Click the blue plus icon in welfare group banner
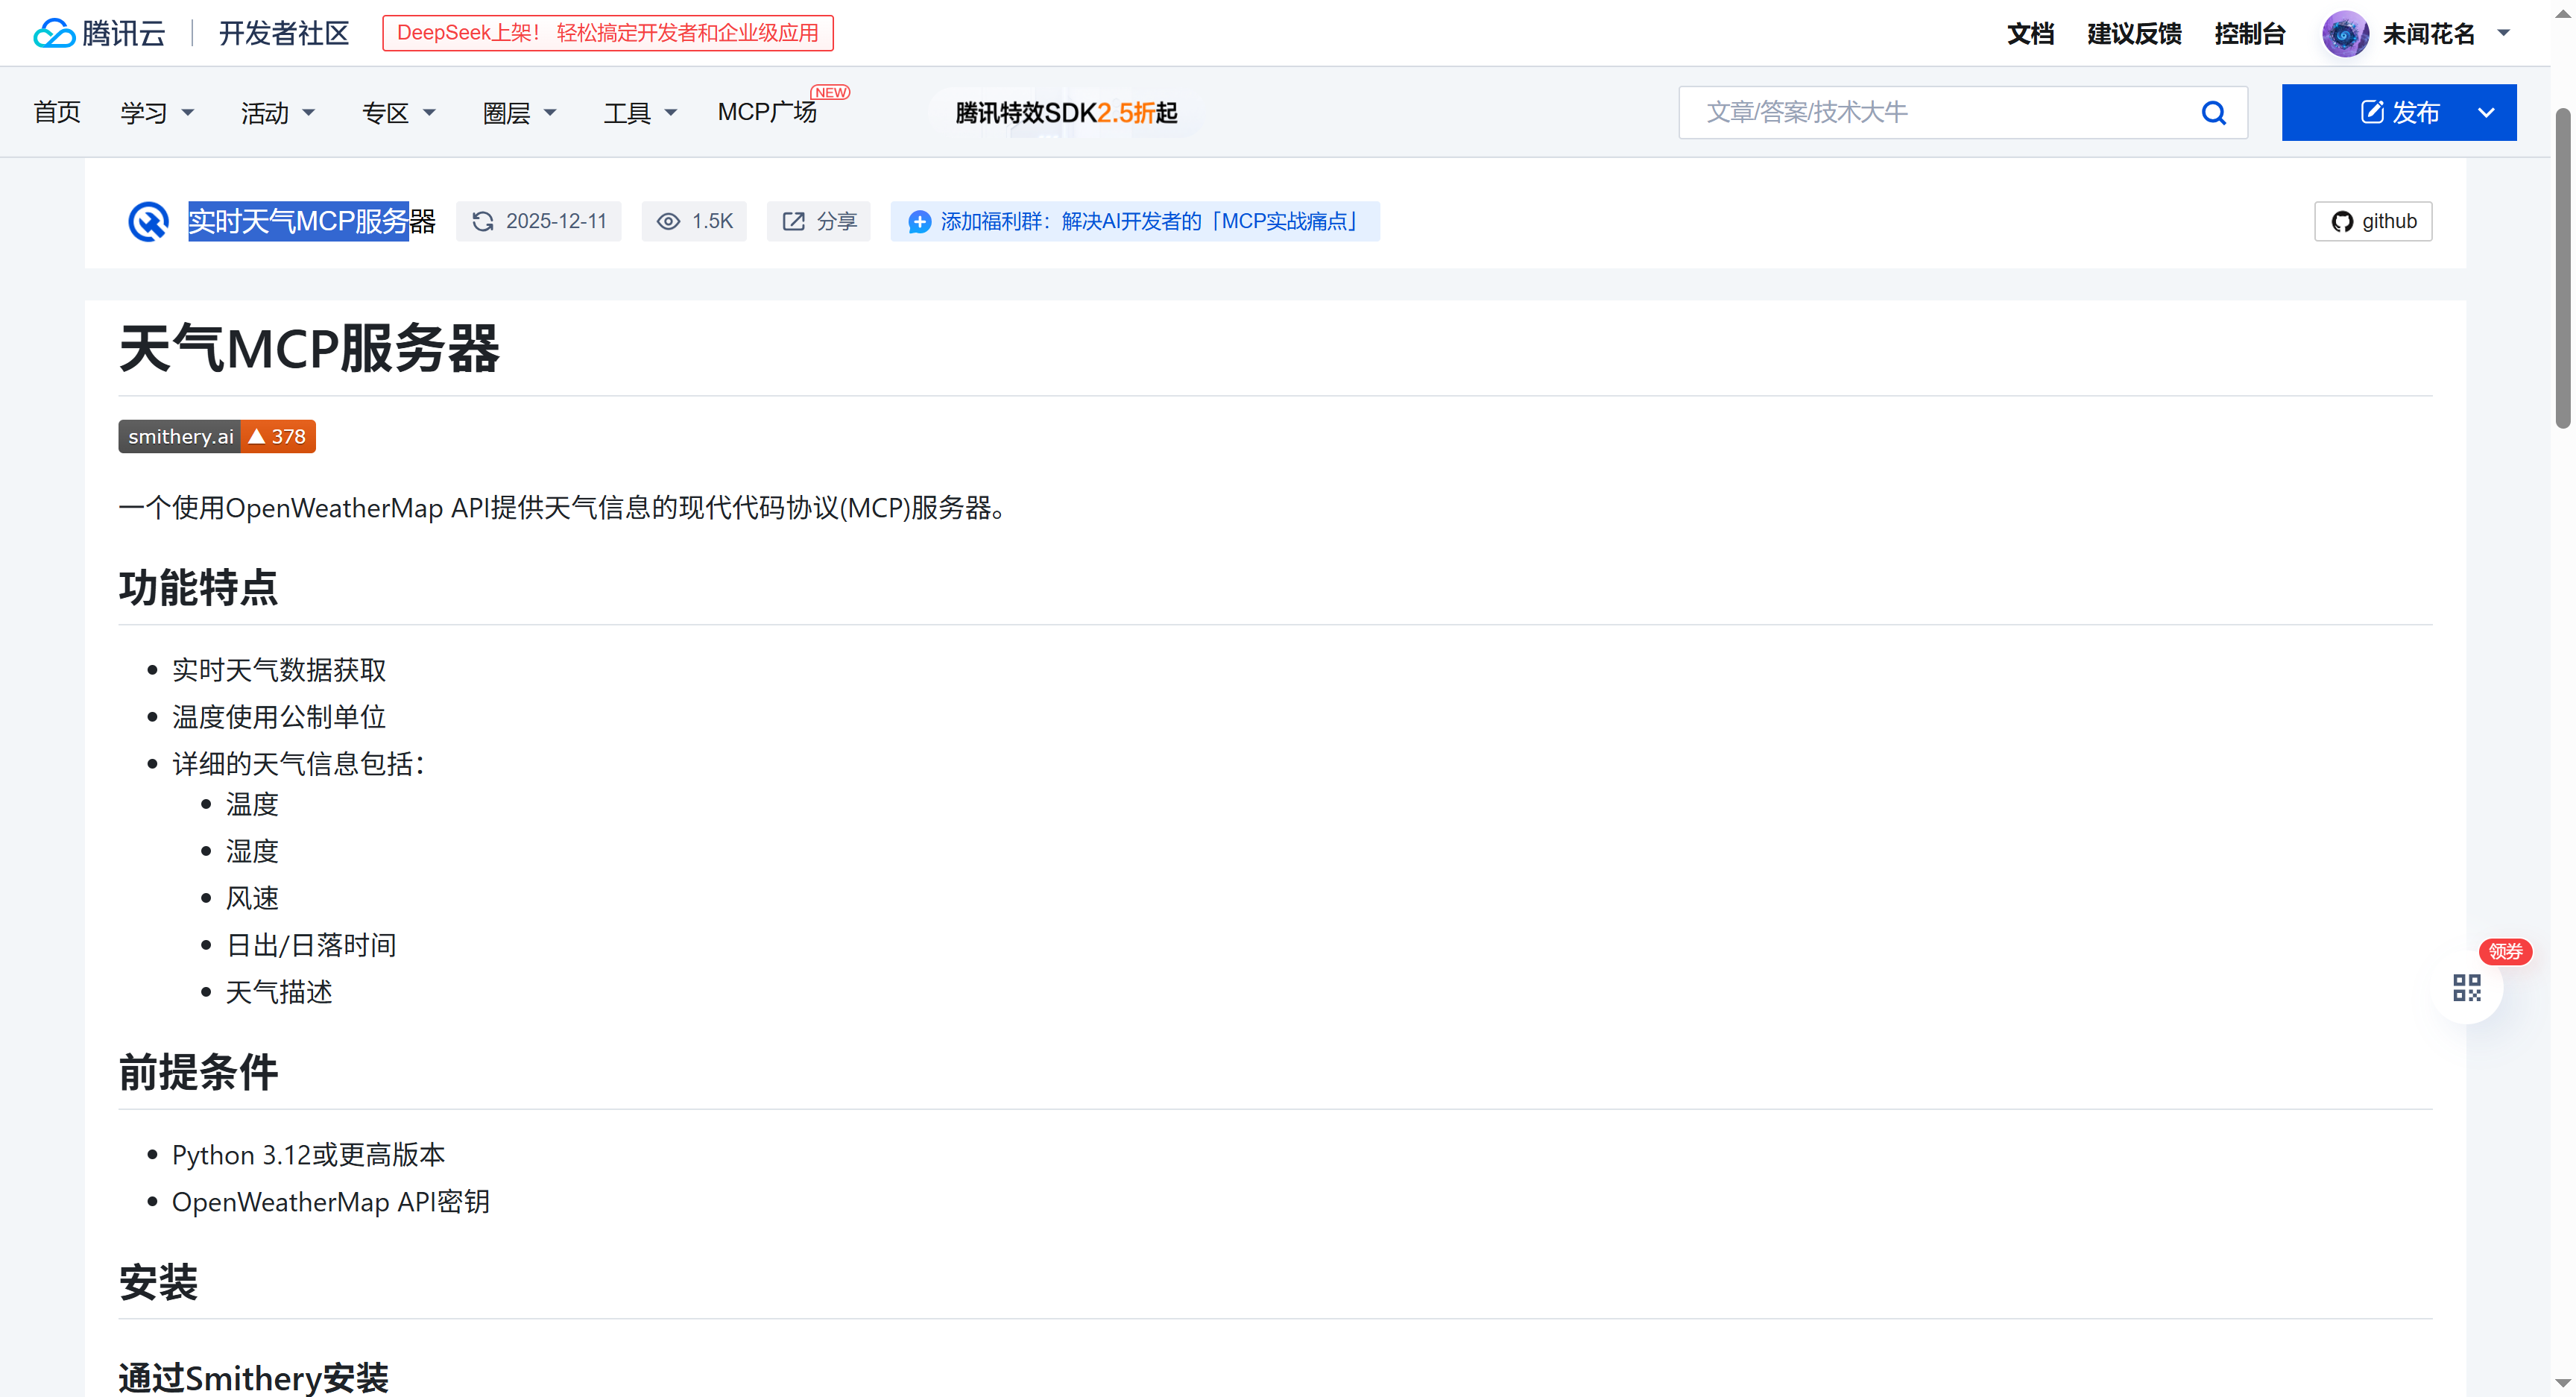The height and width of the screenshot is (1397, 2576). [x=919, y=222]
